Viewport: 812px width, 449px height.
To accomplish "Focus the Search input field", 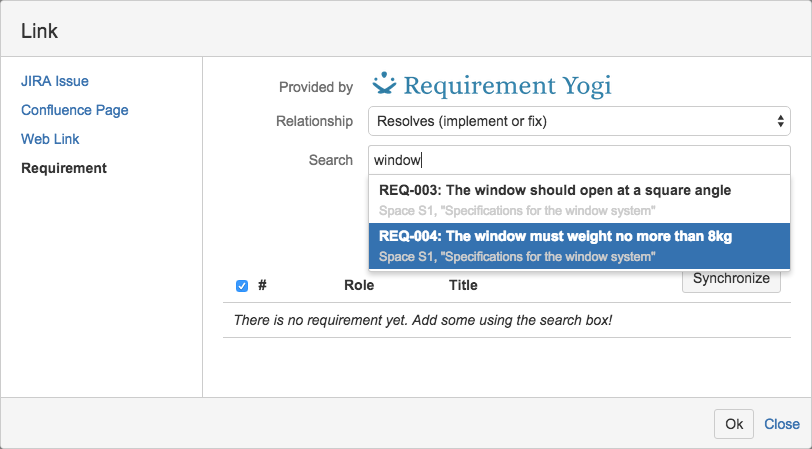I will point(579,160).
